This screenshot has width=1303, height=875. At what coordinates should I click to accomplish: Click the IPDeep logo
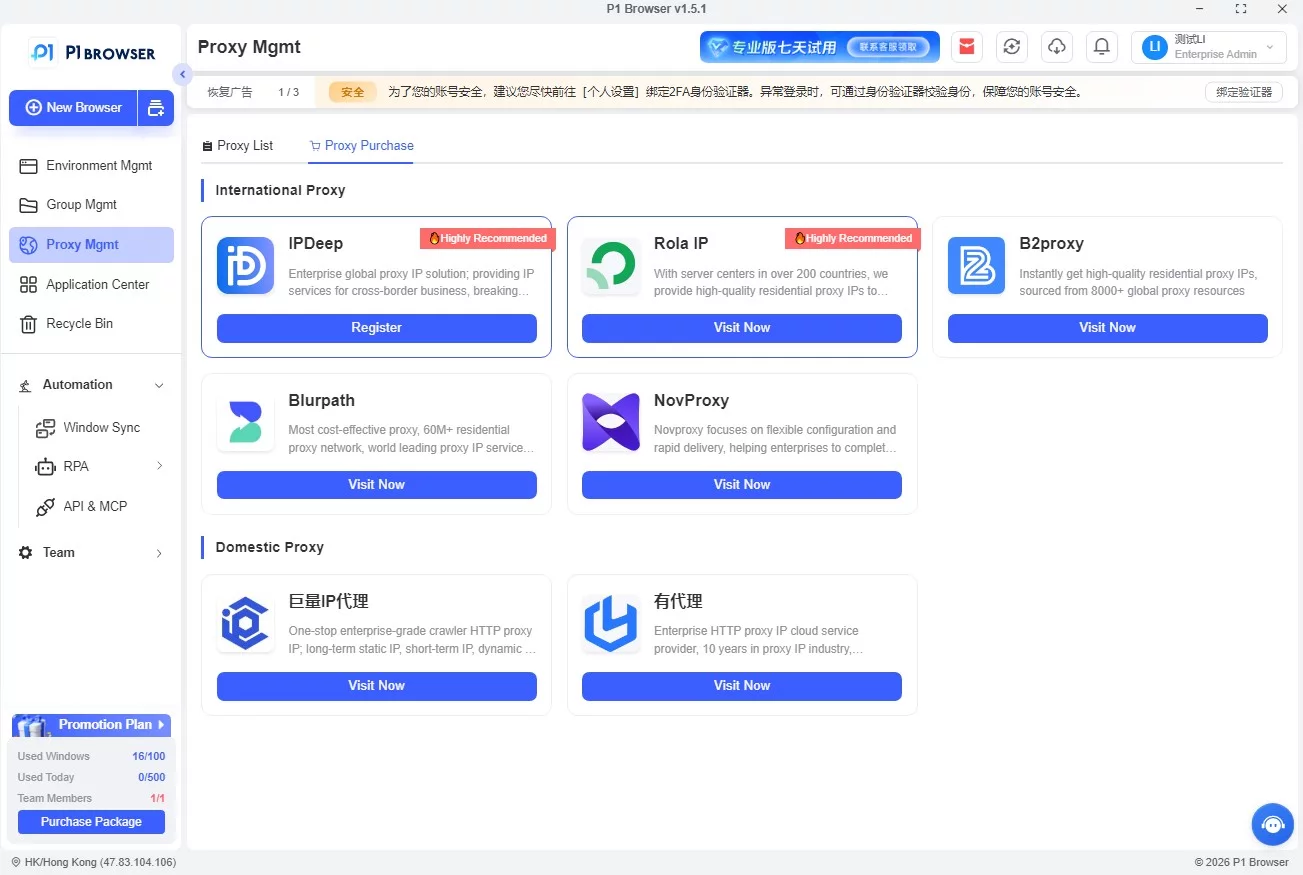point(245,265)
